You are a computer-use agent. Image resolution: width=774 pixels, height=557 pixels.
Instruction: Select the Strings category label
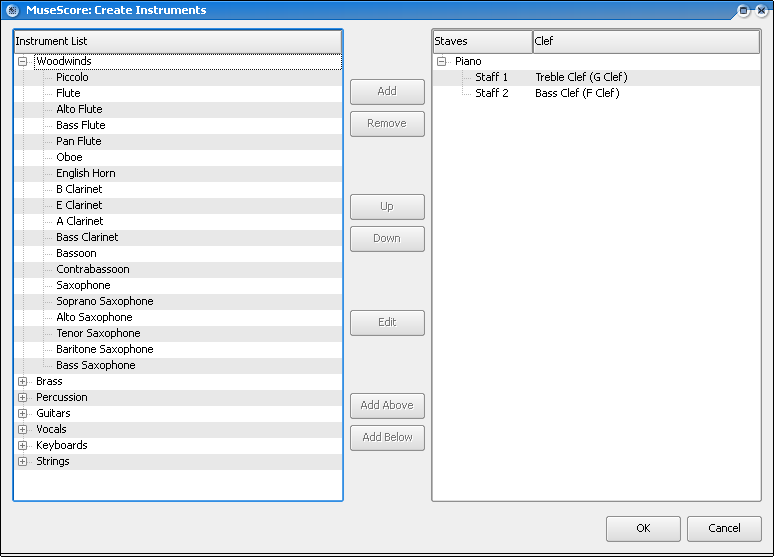[52, 461]
